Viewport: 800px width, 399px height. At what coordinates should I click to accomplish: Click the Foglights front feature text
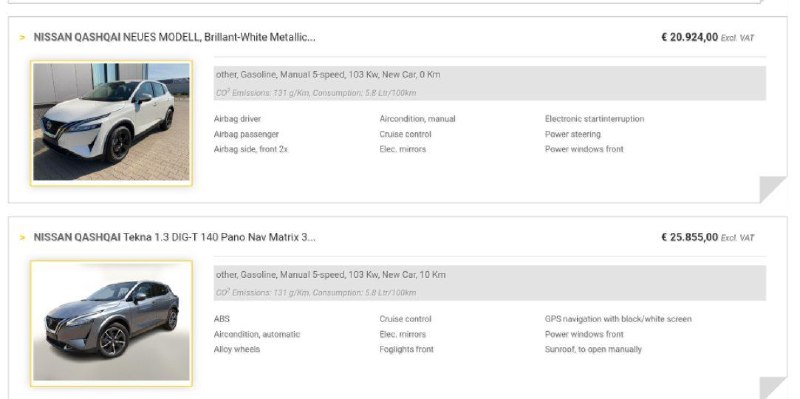pos(407,350)
